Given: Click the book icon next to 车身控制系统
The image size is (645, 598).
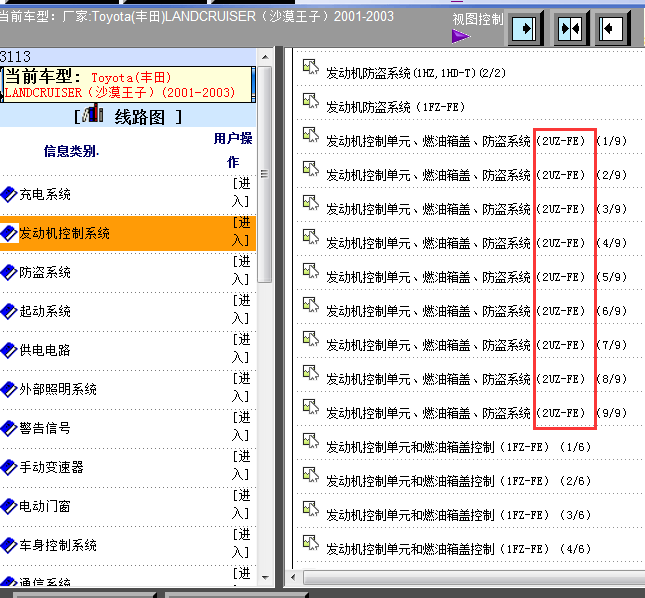Looking at the screenshot, I should click(9, 545).
